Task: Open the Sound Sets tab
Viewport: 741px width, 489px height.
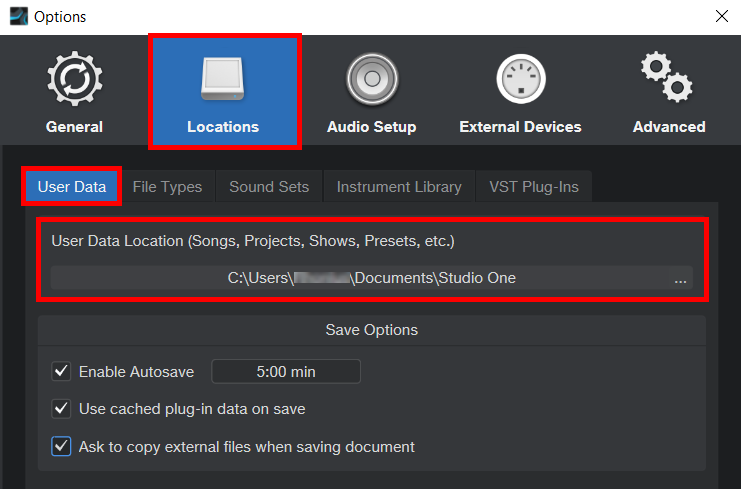Action: tap(269, 187)
